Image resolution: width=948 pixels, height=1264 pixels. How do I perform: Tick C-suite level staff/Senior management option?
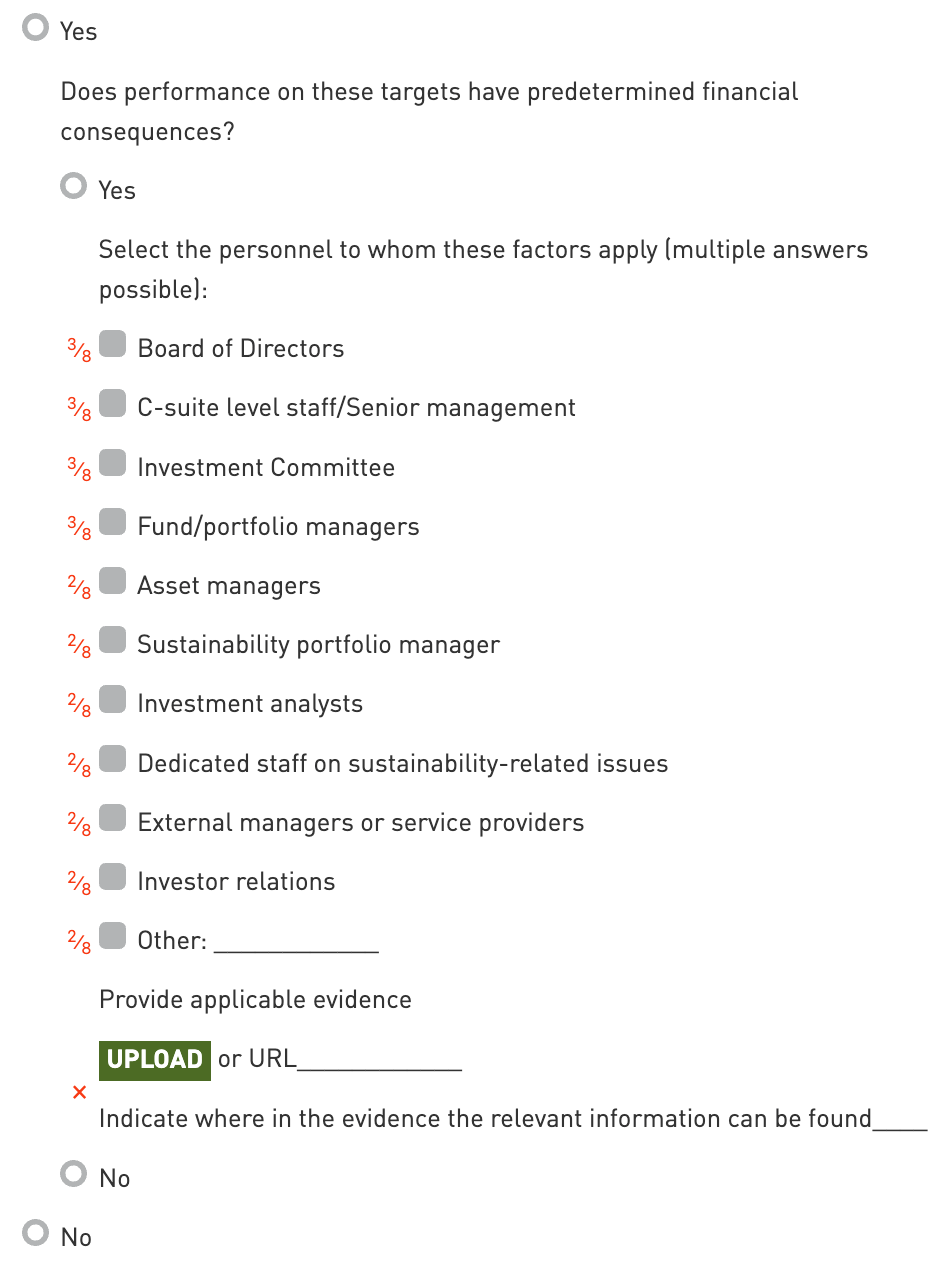click(x=113, y=405)
